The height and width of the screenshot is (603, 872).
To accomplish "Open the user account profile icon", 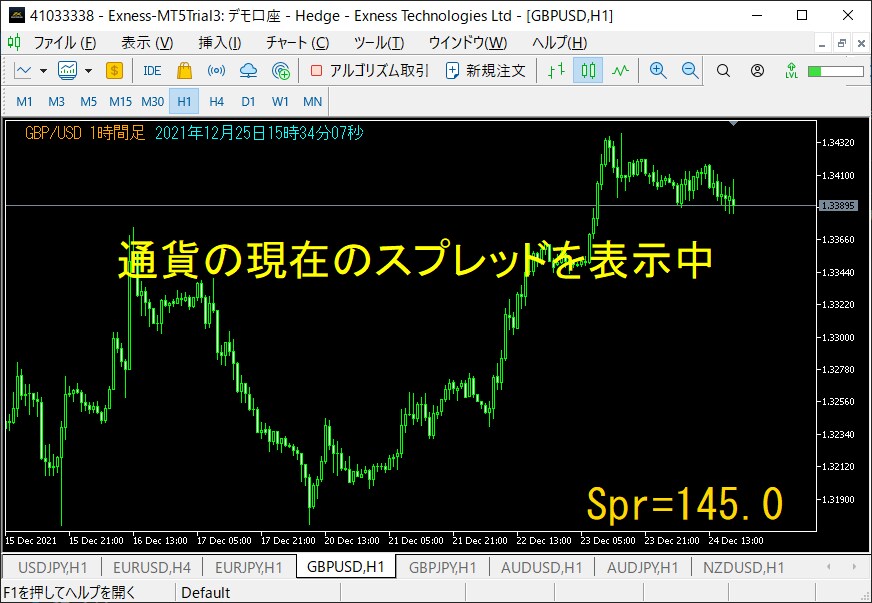I will (757, 71).
